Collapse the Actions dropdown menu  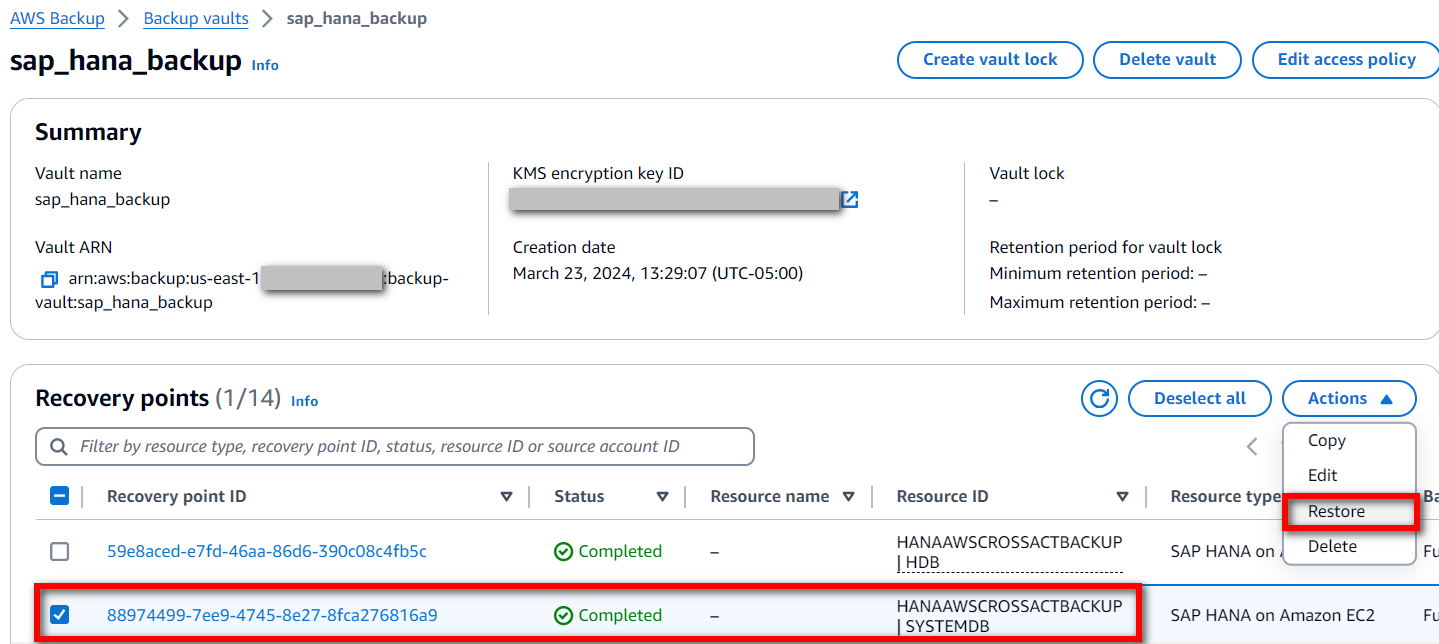tap(1349, 398)
